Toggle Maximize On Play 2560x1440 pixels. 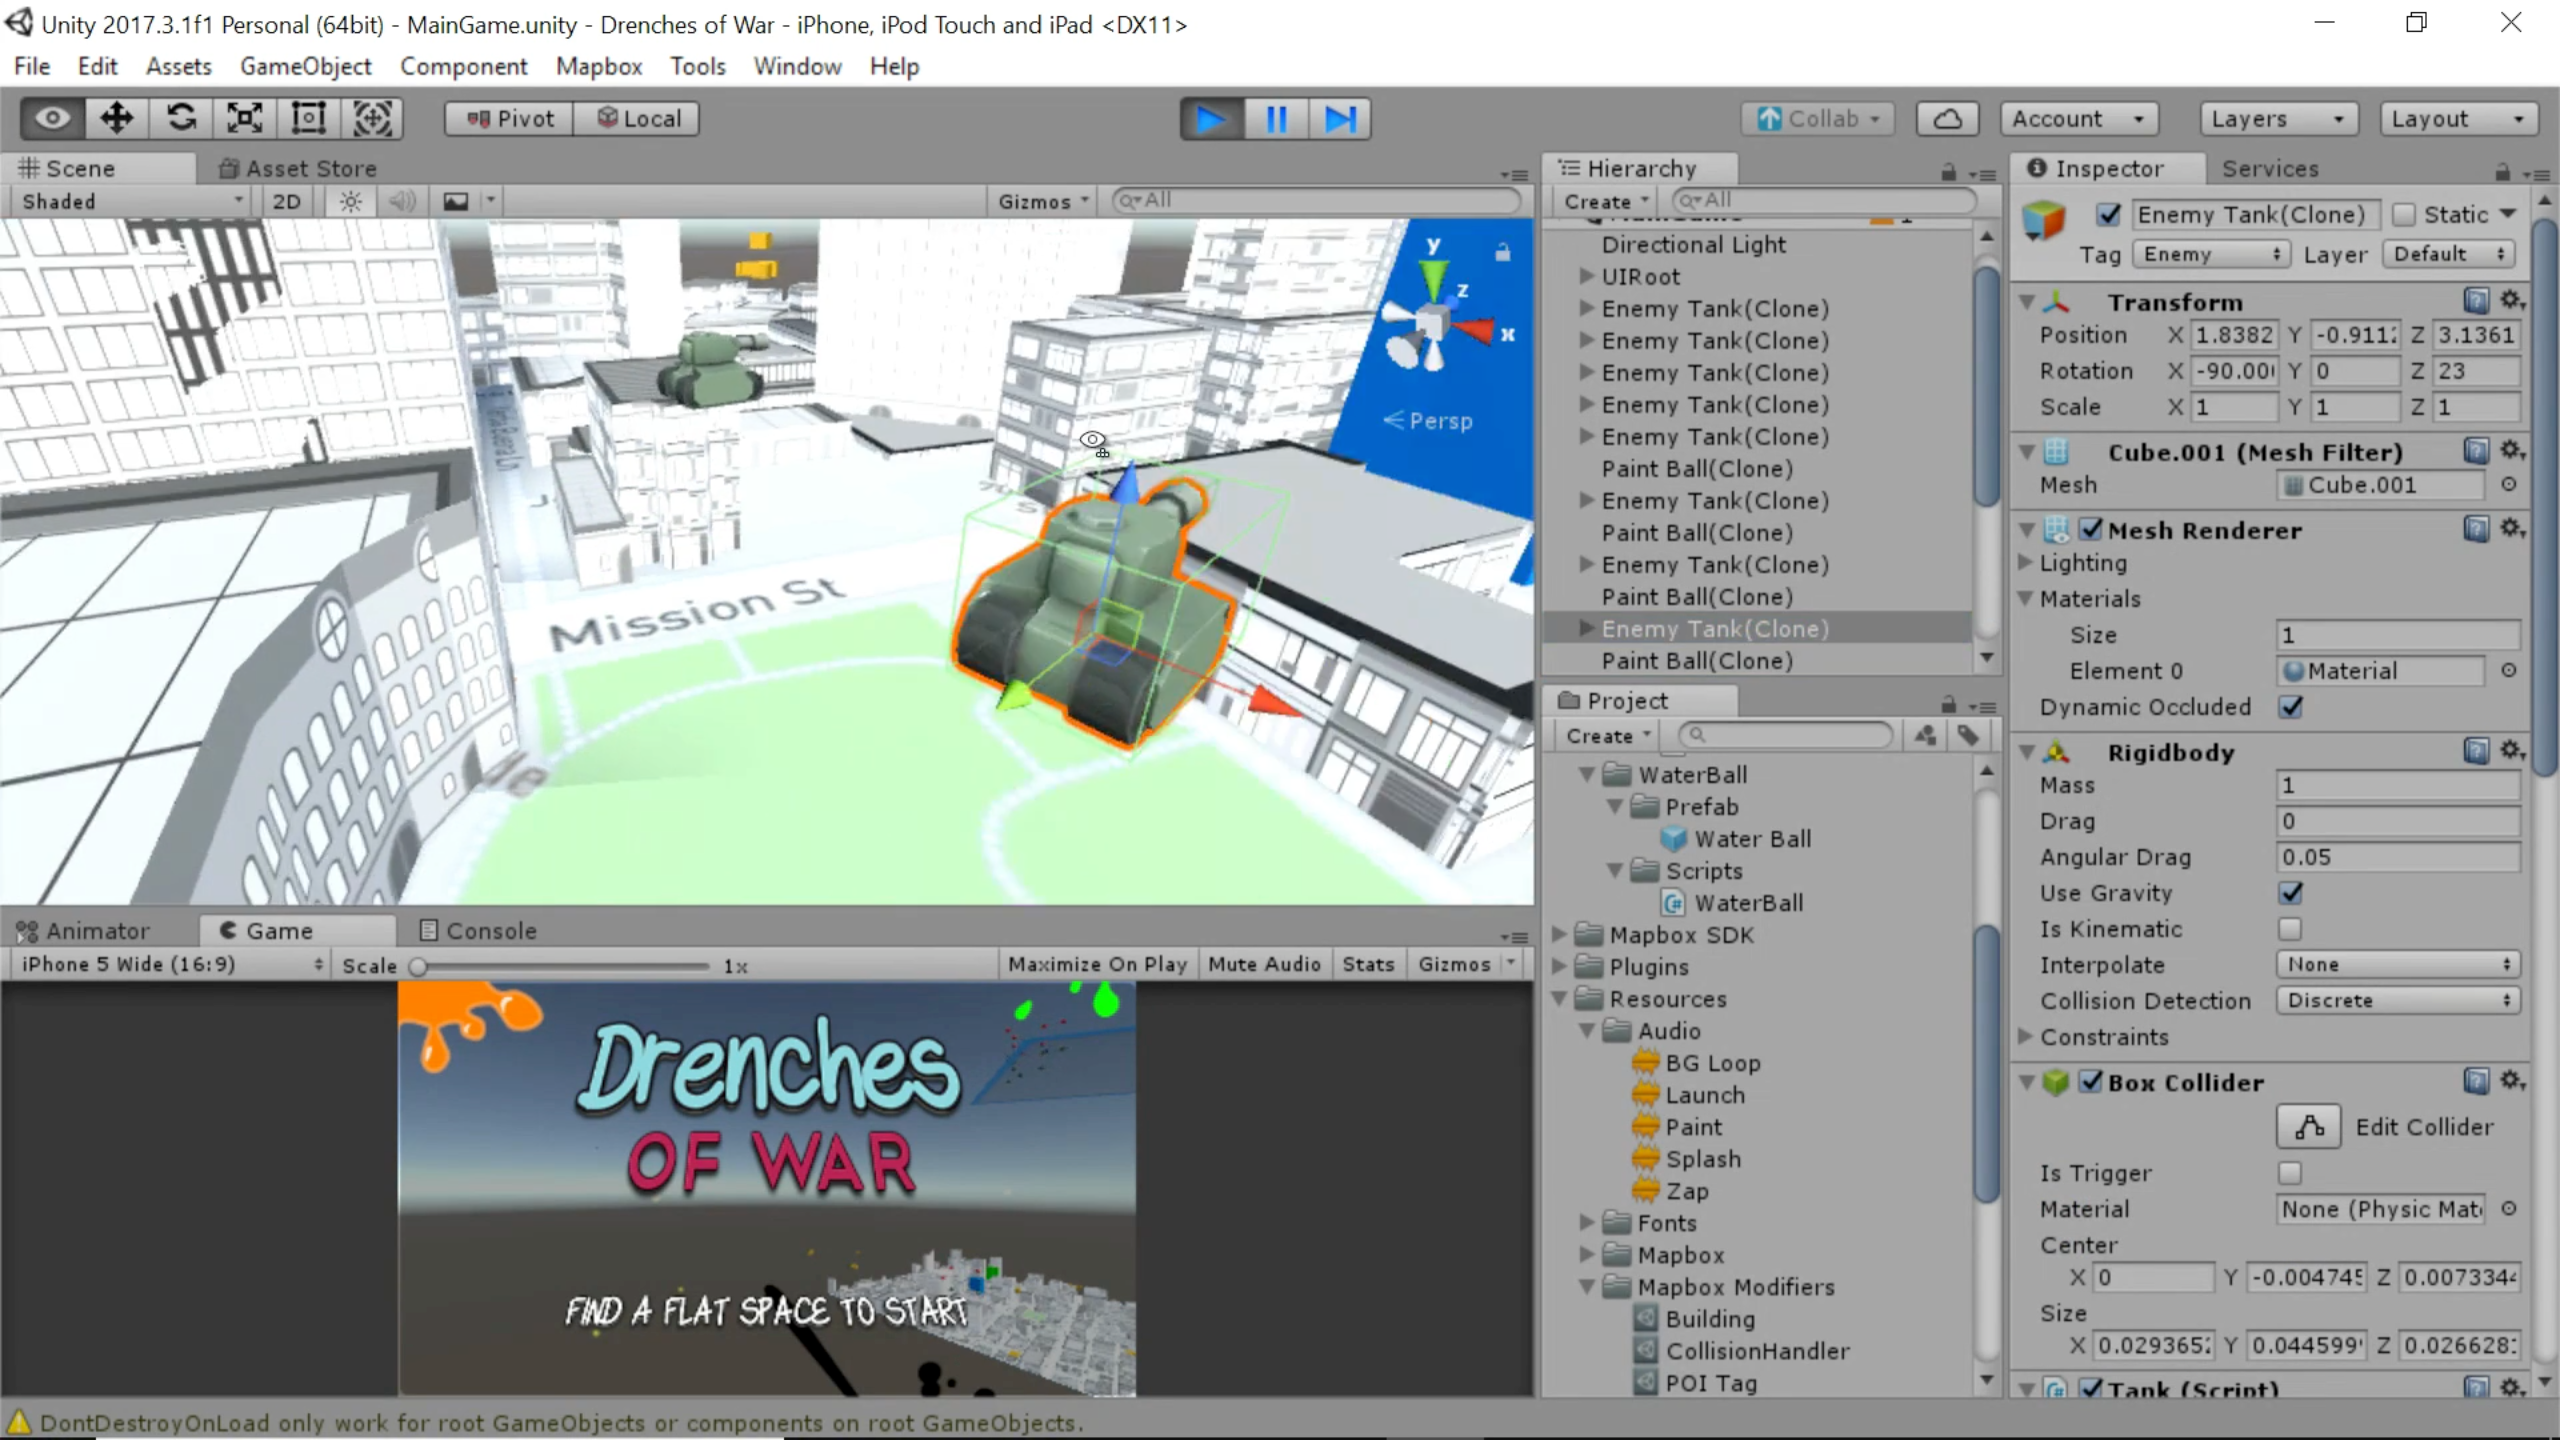1098,964
